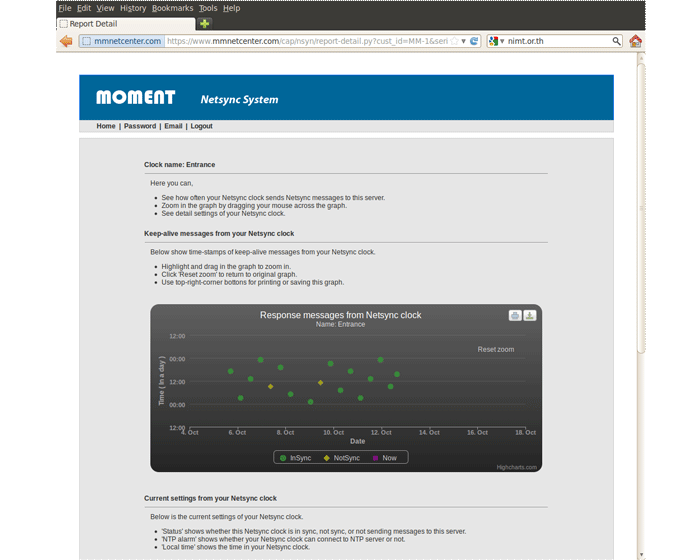
Task: Click chart title 'Response messages from Netsync clock'
Action: 341,315
